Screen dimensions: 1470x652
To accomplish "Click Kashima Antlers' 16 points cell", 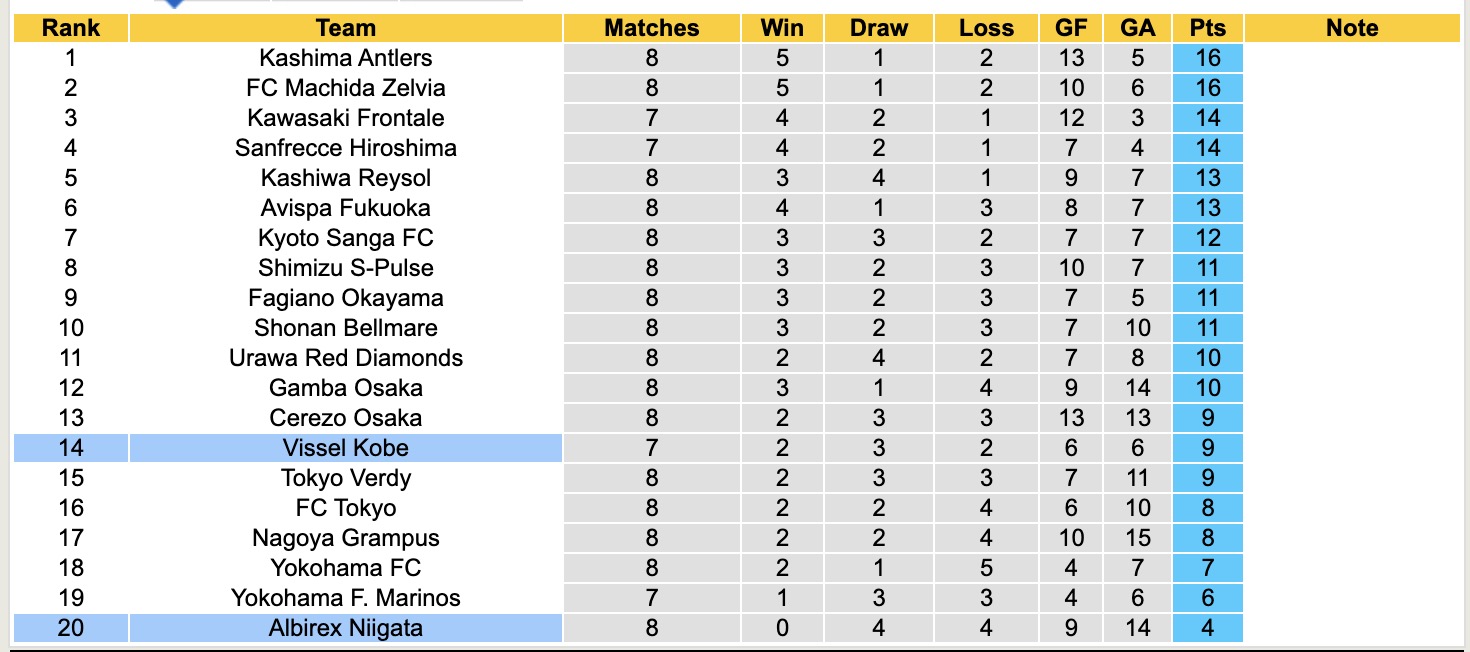I will pyautogui.click(x=1208, y=58).
